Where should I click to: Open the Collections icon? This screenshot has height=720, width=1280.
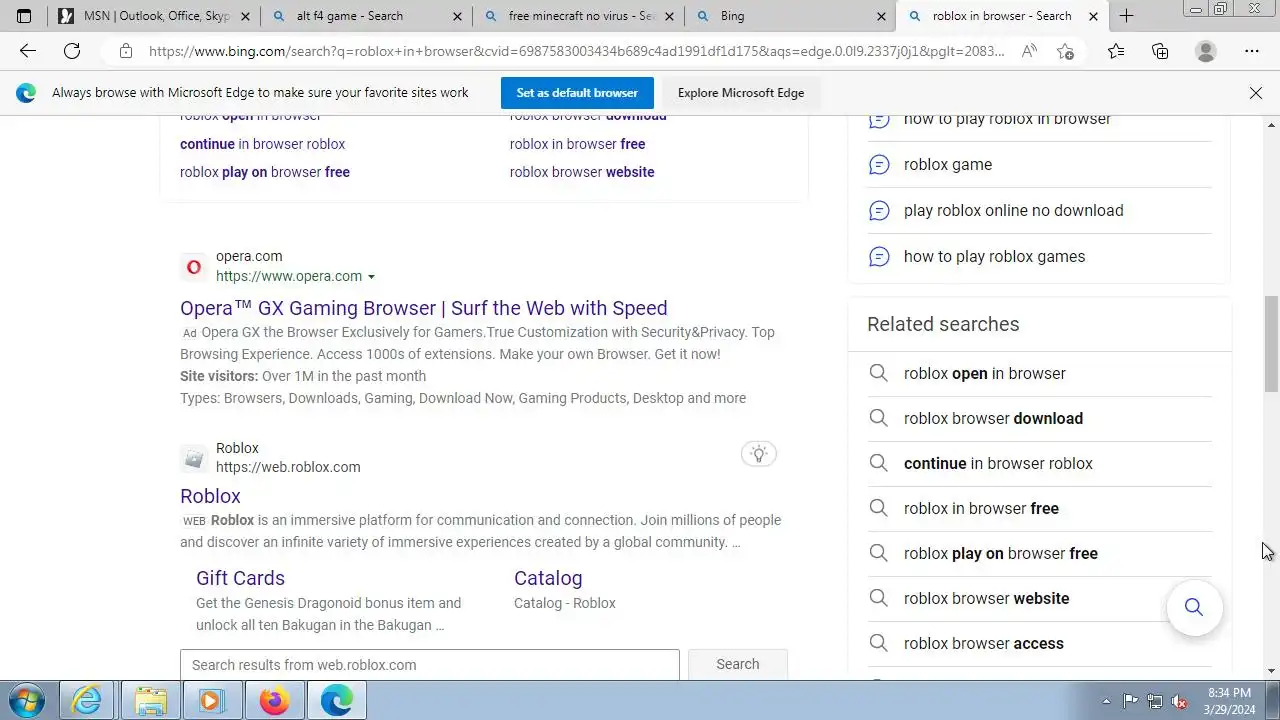[x=1160, y=51]
